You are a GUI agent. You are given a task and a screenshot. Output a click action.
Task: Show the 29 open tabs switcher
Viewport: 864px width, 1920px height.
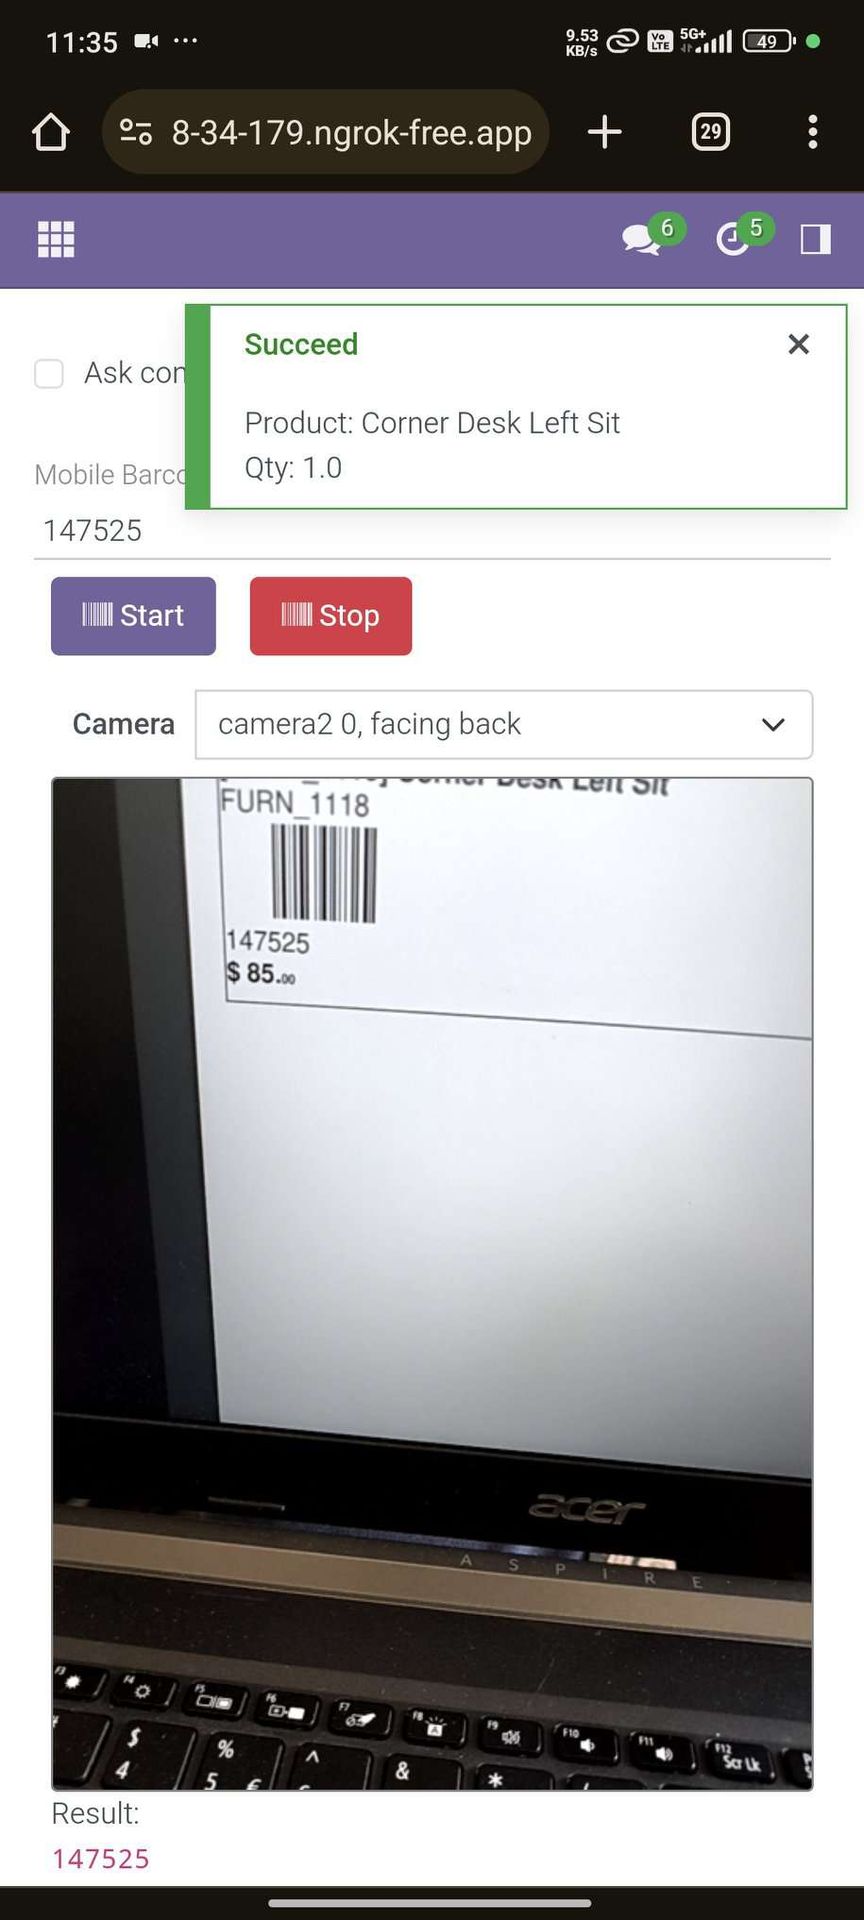[711, 132]
